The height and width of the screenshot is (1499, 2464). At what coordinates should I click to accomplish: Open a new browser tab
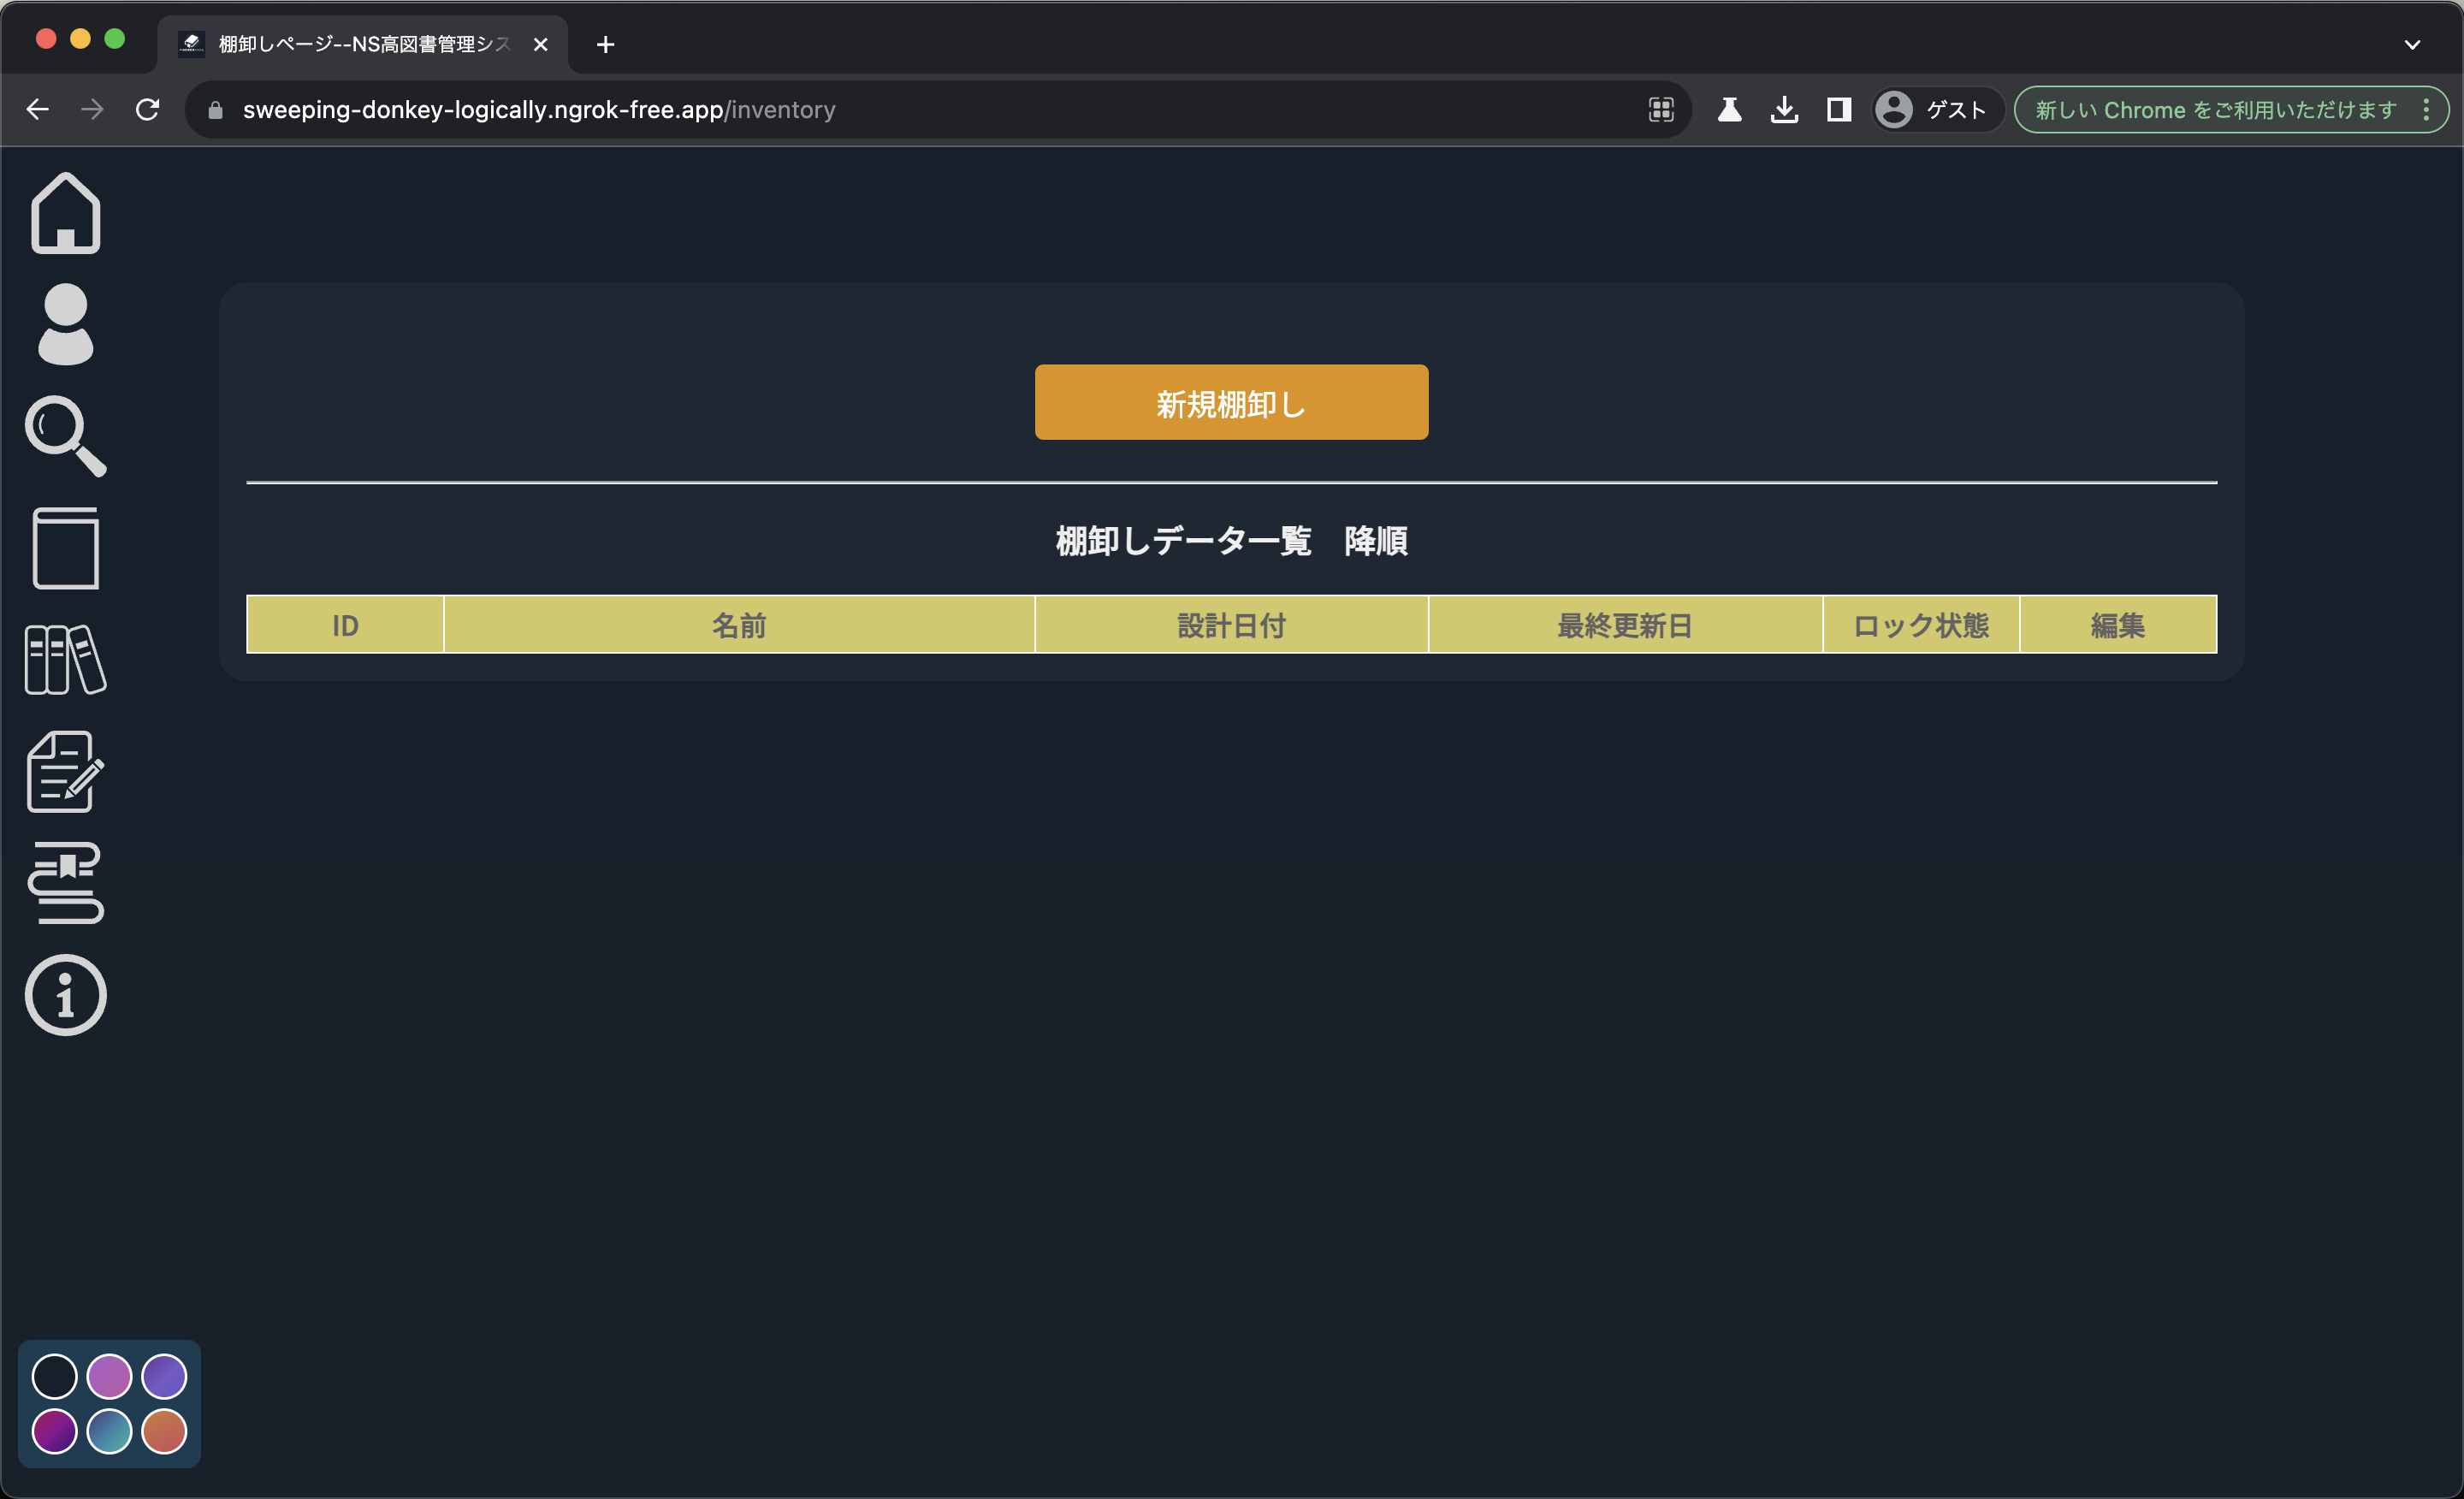click(605, 45)
